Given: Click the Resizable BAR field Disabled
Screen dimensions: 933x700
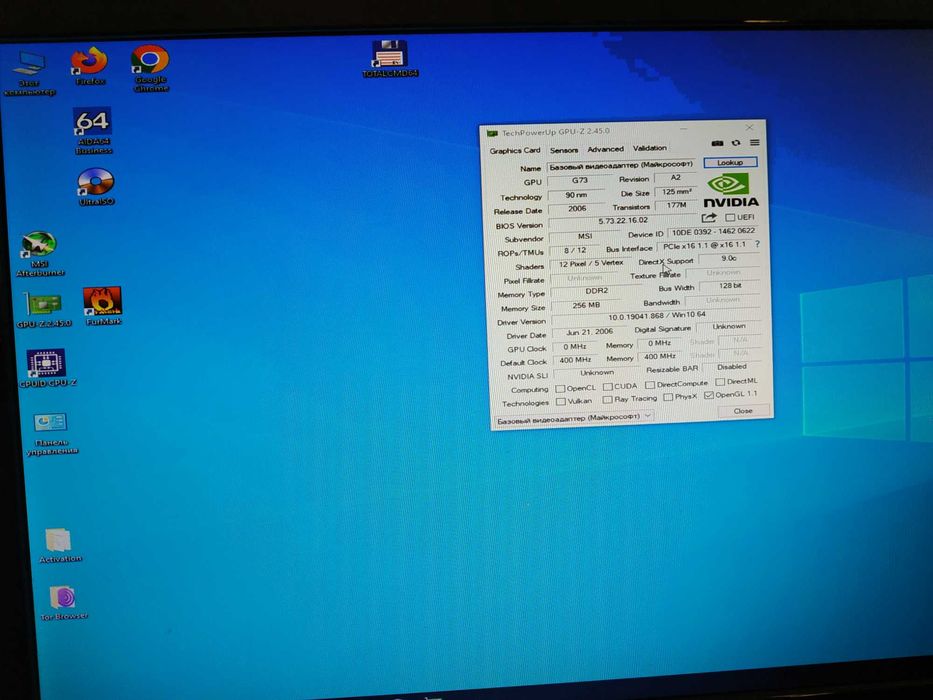Looking at the screenshot, I should [731, 367].
